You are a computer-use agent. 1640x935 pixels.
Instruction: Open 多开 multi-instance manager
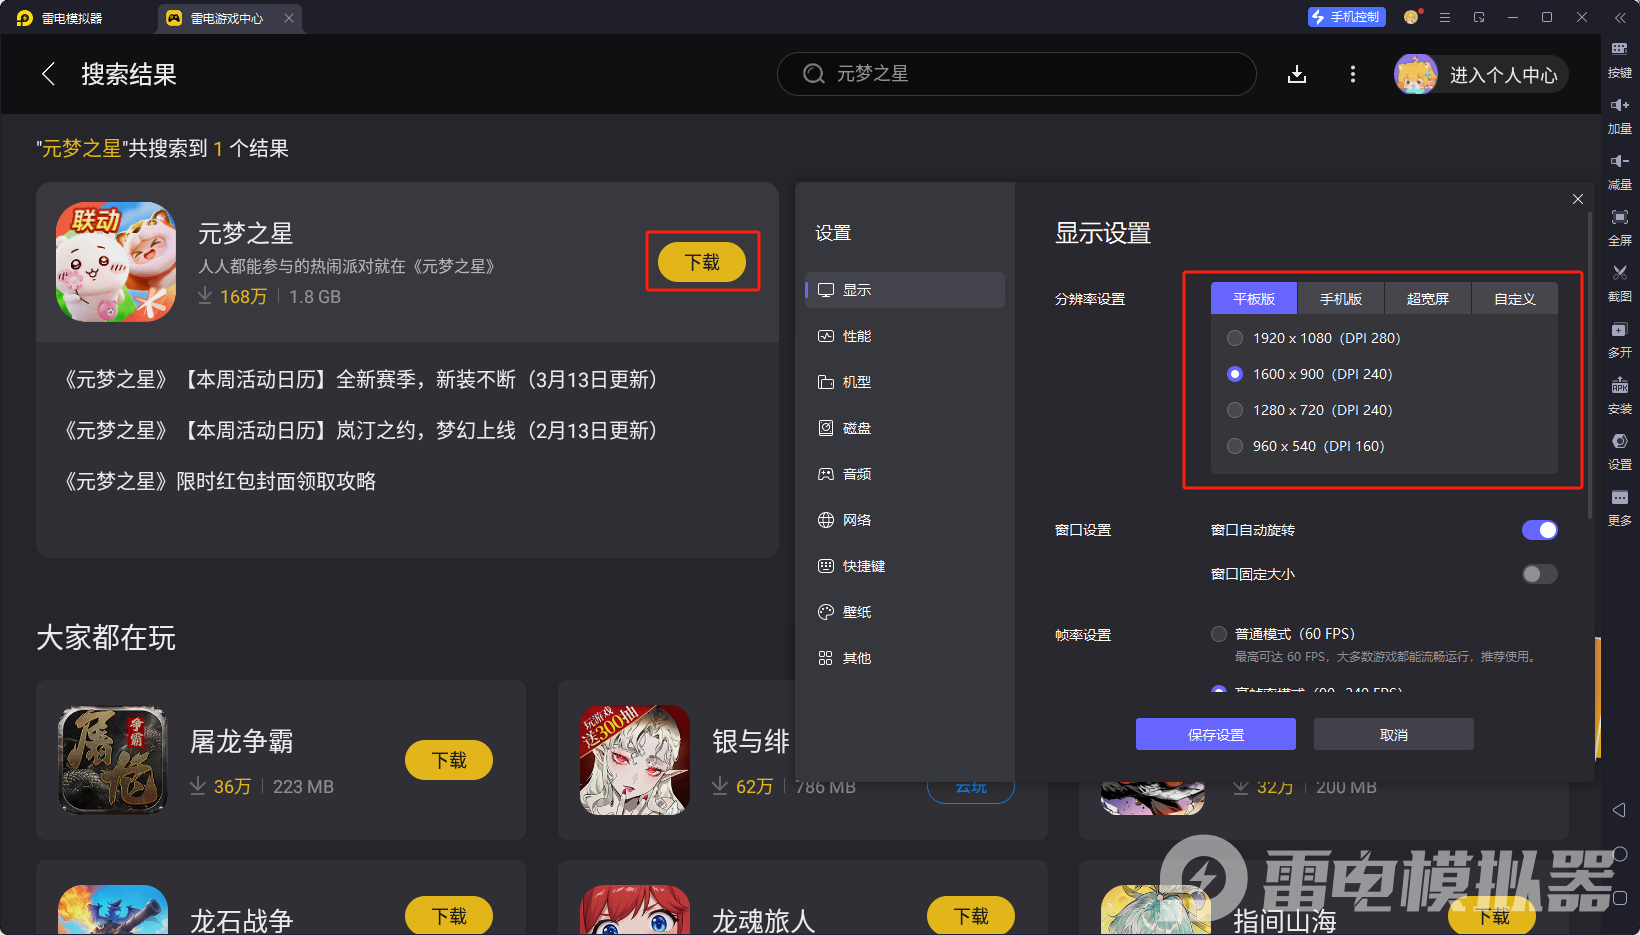(1620, 339)
